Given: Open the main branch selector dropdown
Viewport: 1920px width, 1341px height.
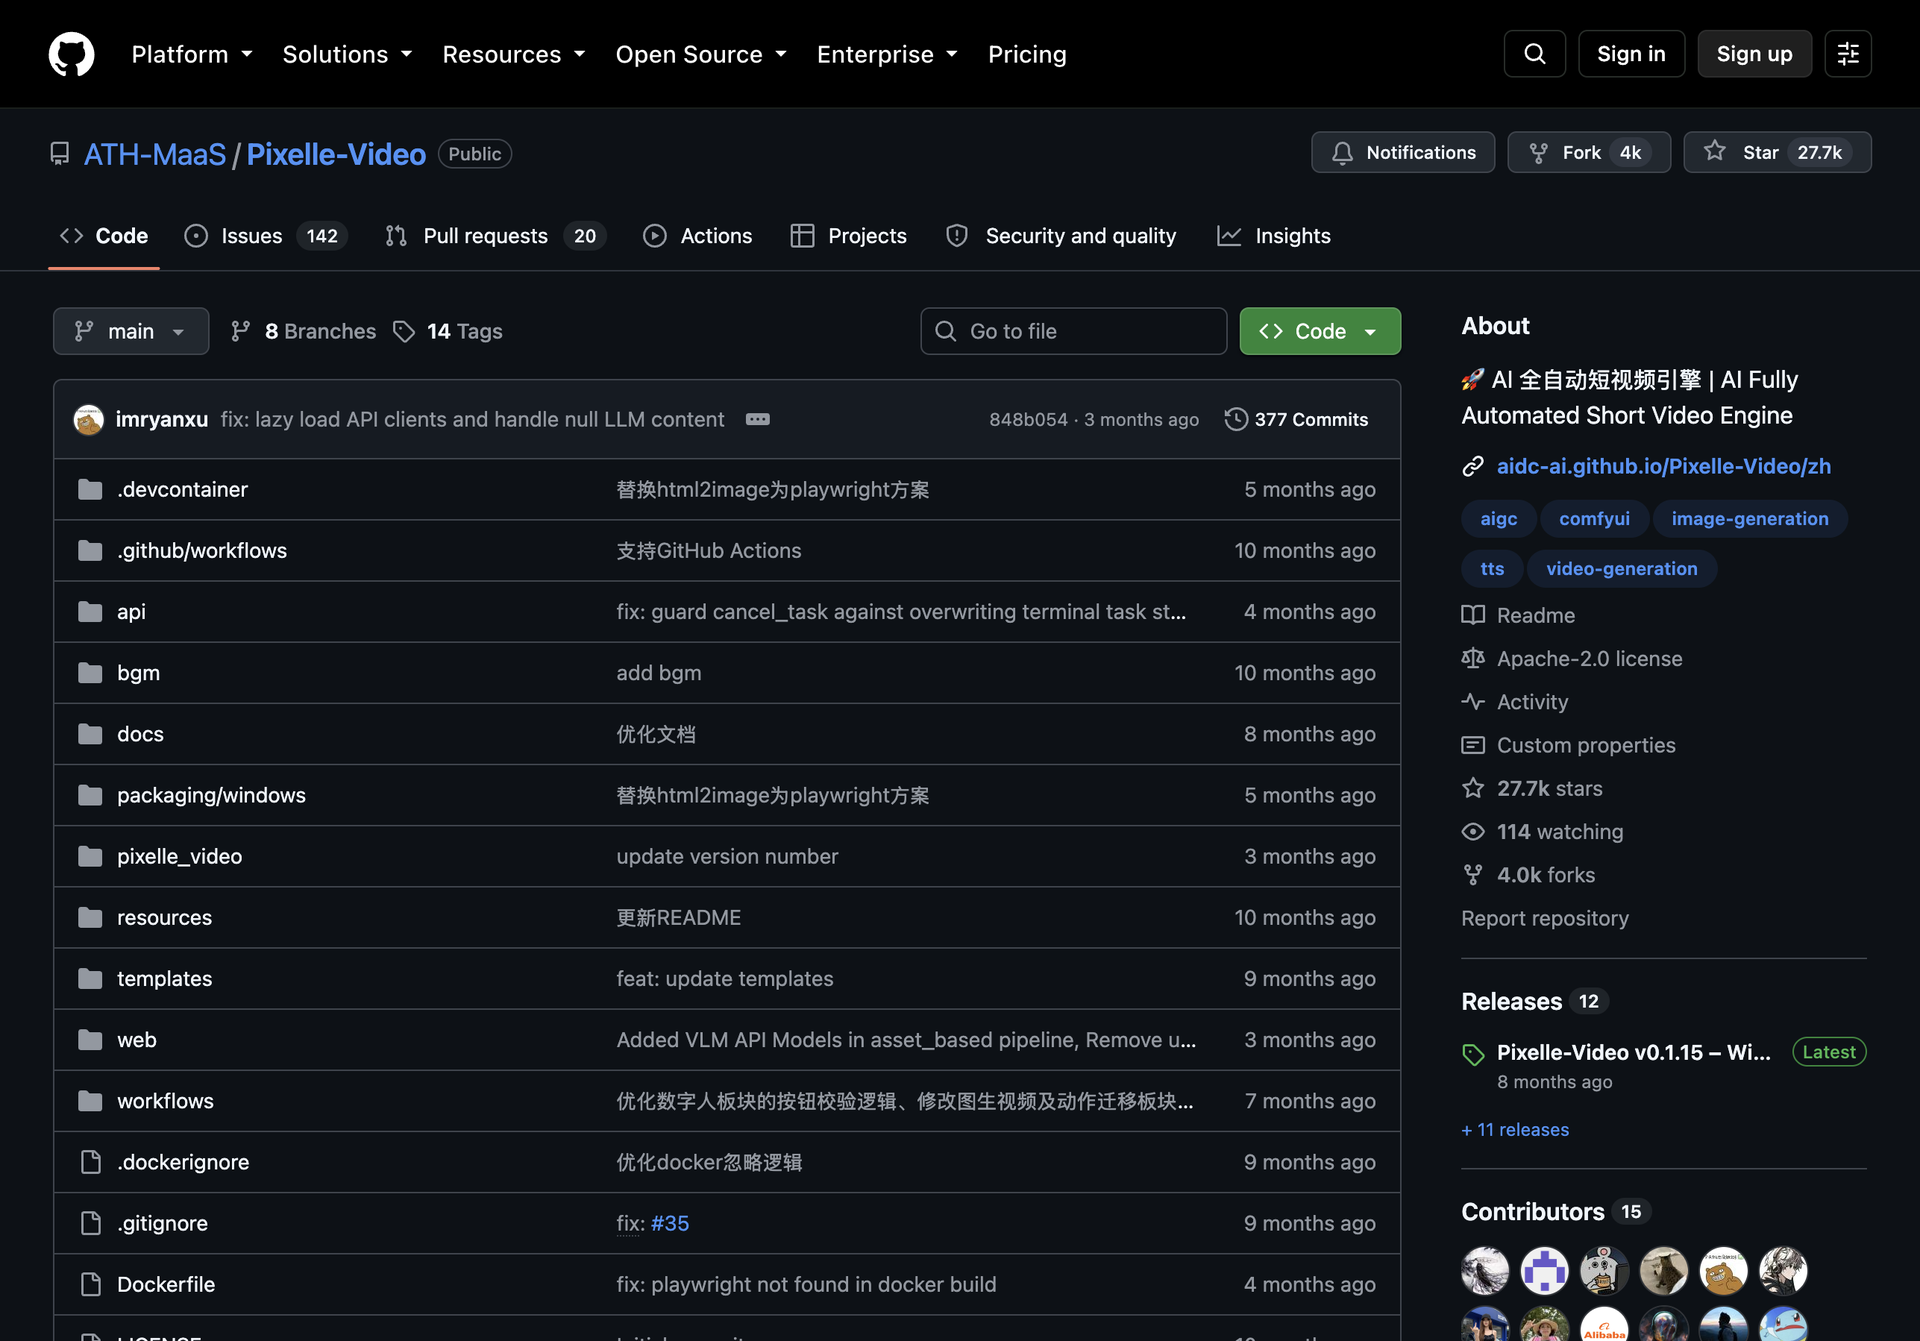Looking at the screenshot, I should click(x=131, y=331).
